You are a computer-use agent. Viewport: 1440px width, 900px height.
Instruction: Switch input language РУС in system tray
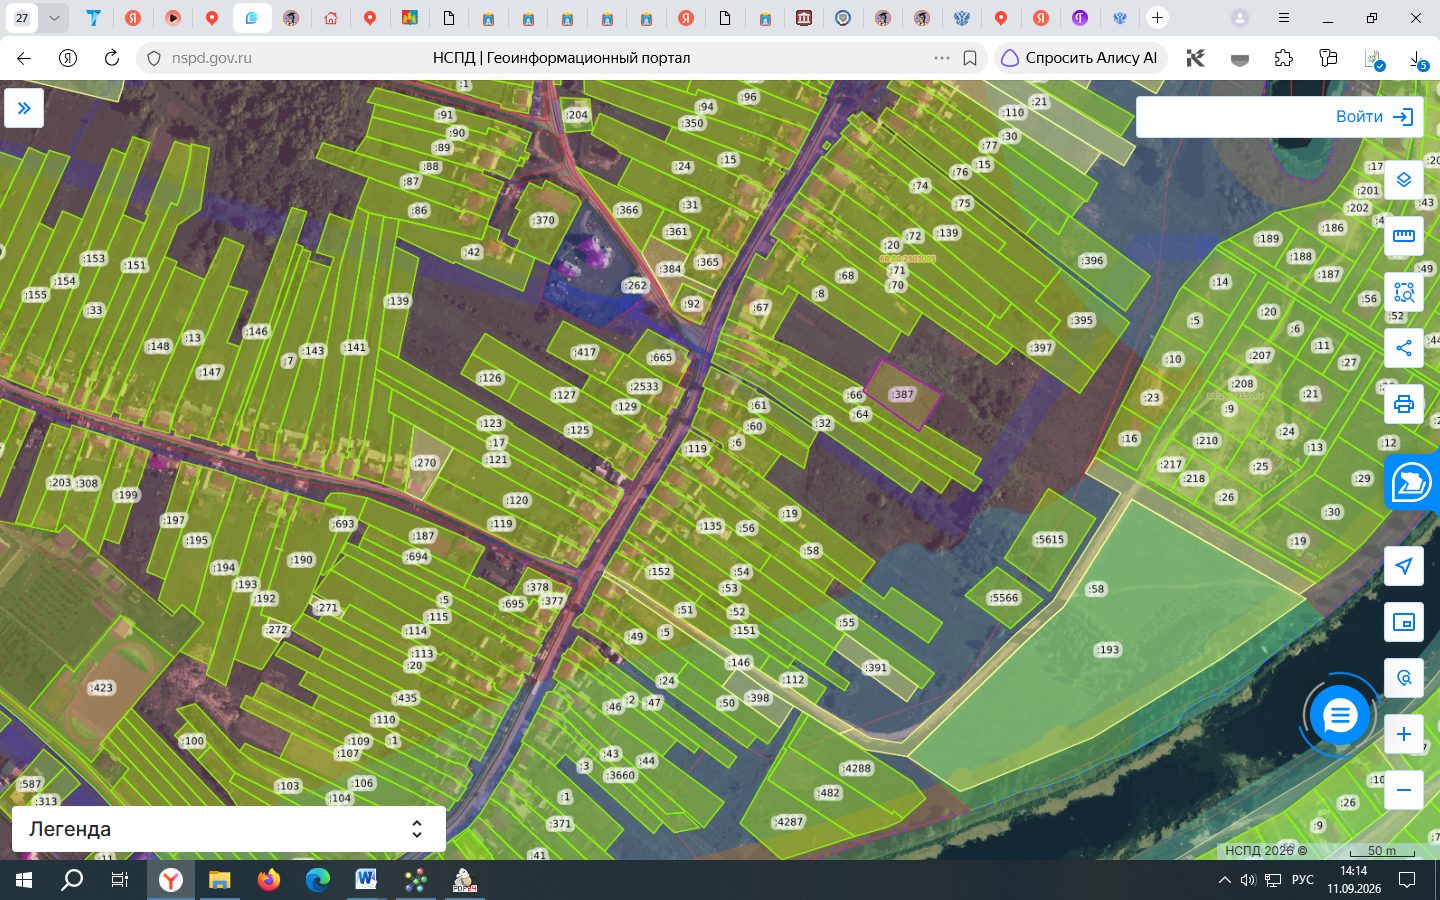pyautogui.click(x=1303, y=880)
